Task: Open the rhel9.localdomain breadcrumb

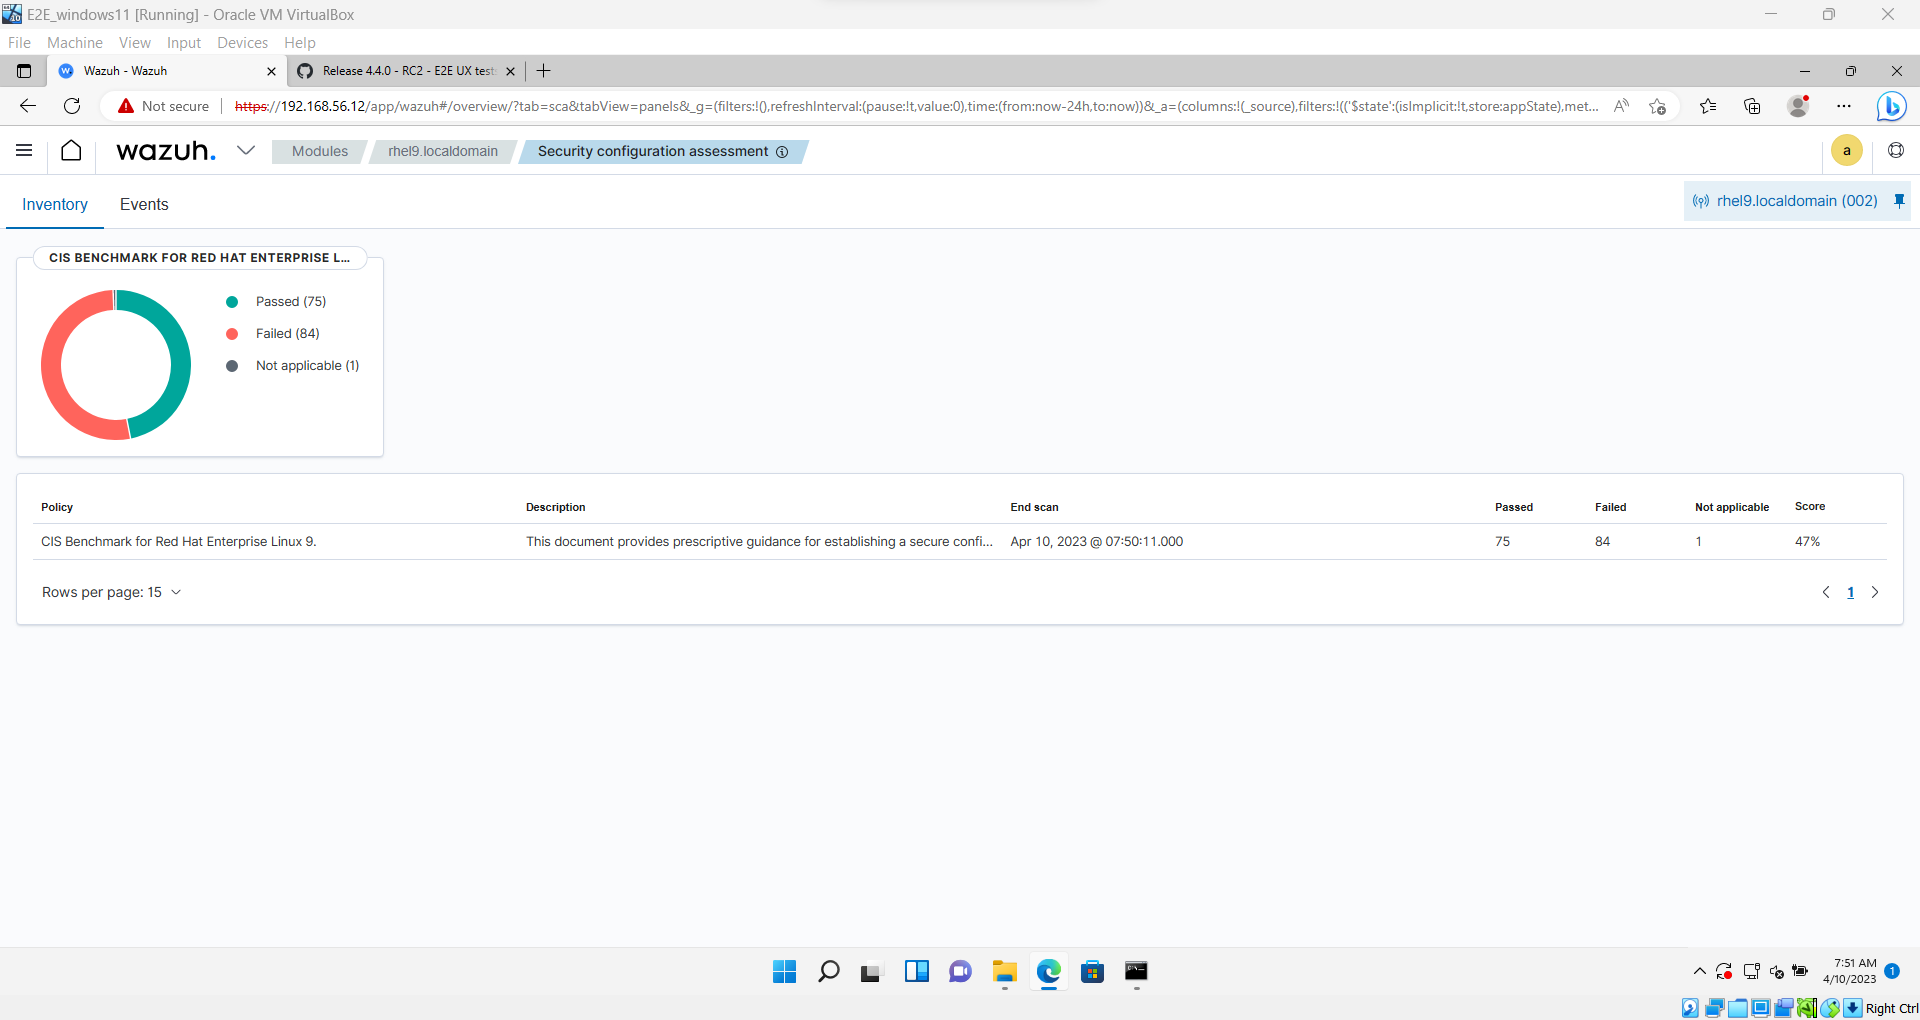Action: (443, 151)
